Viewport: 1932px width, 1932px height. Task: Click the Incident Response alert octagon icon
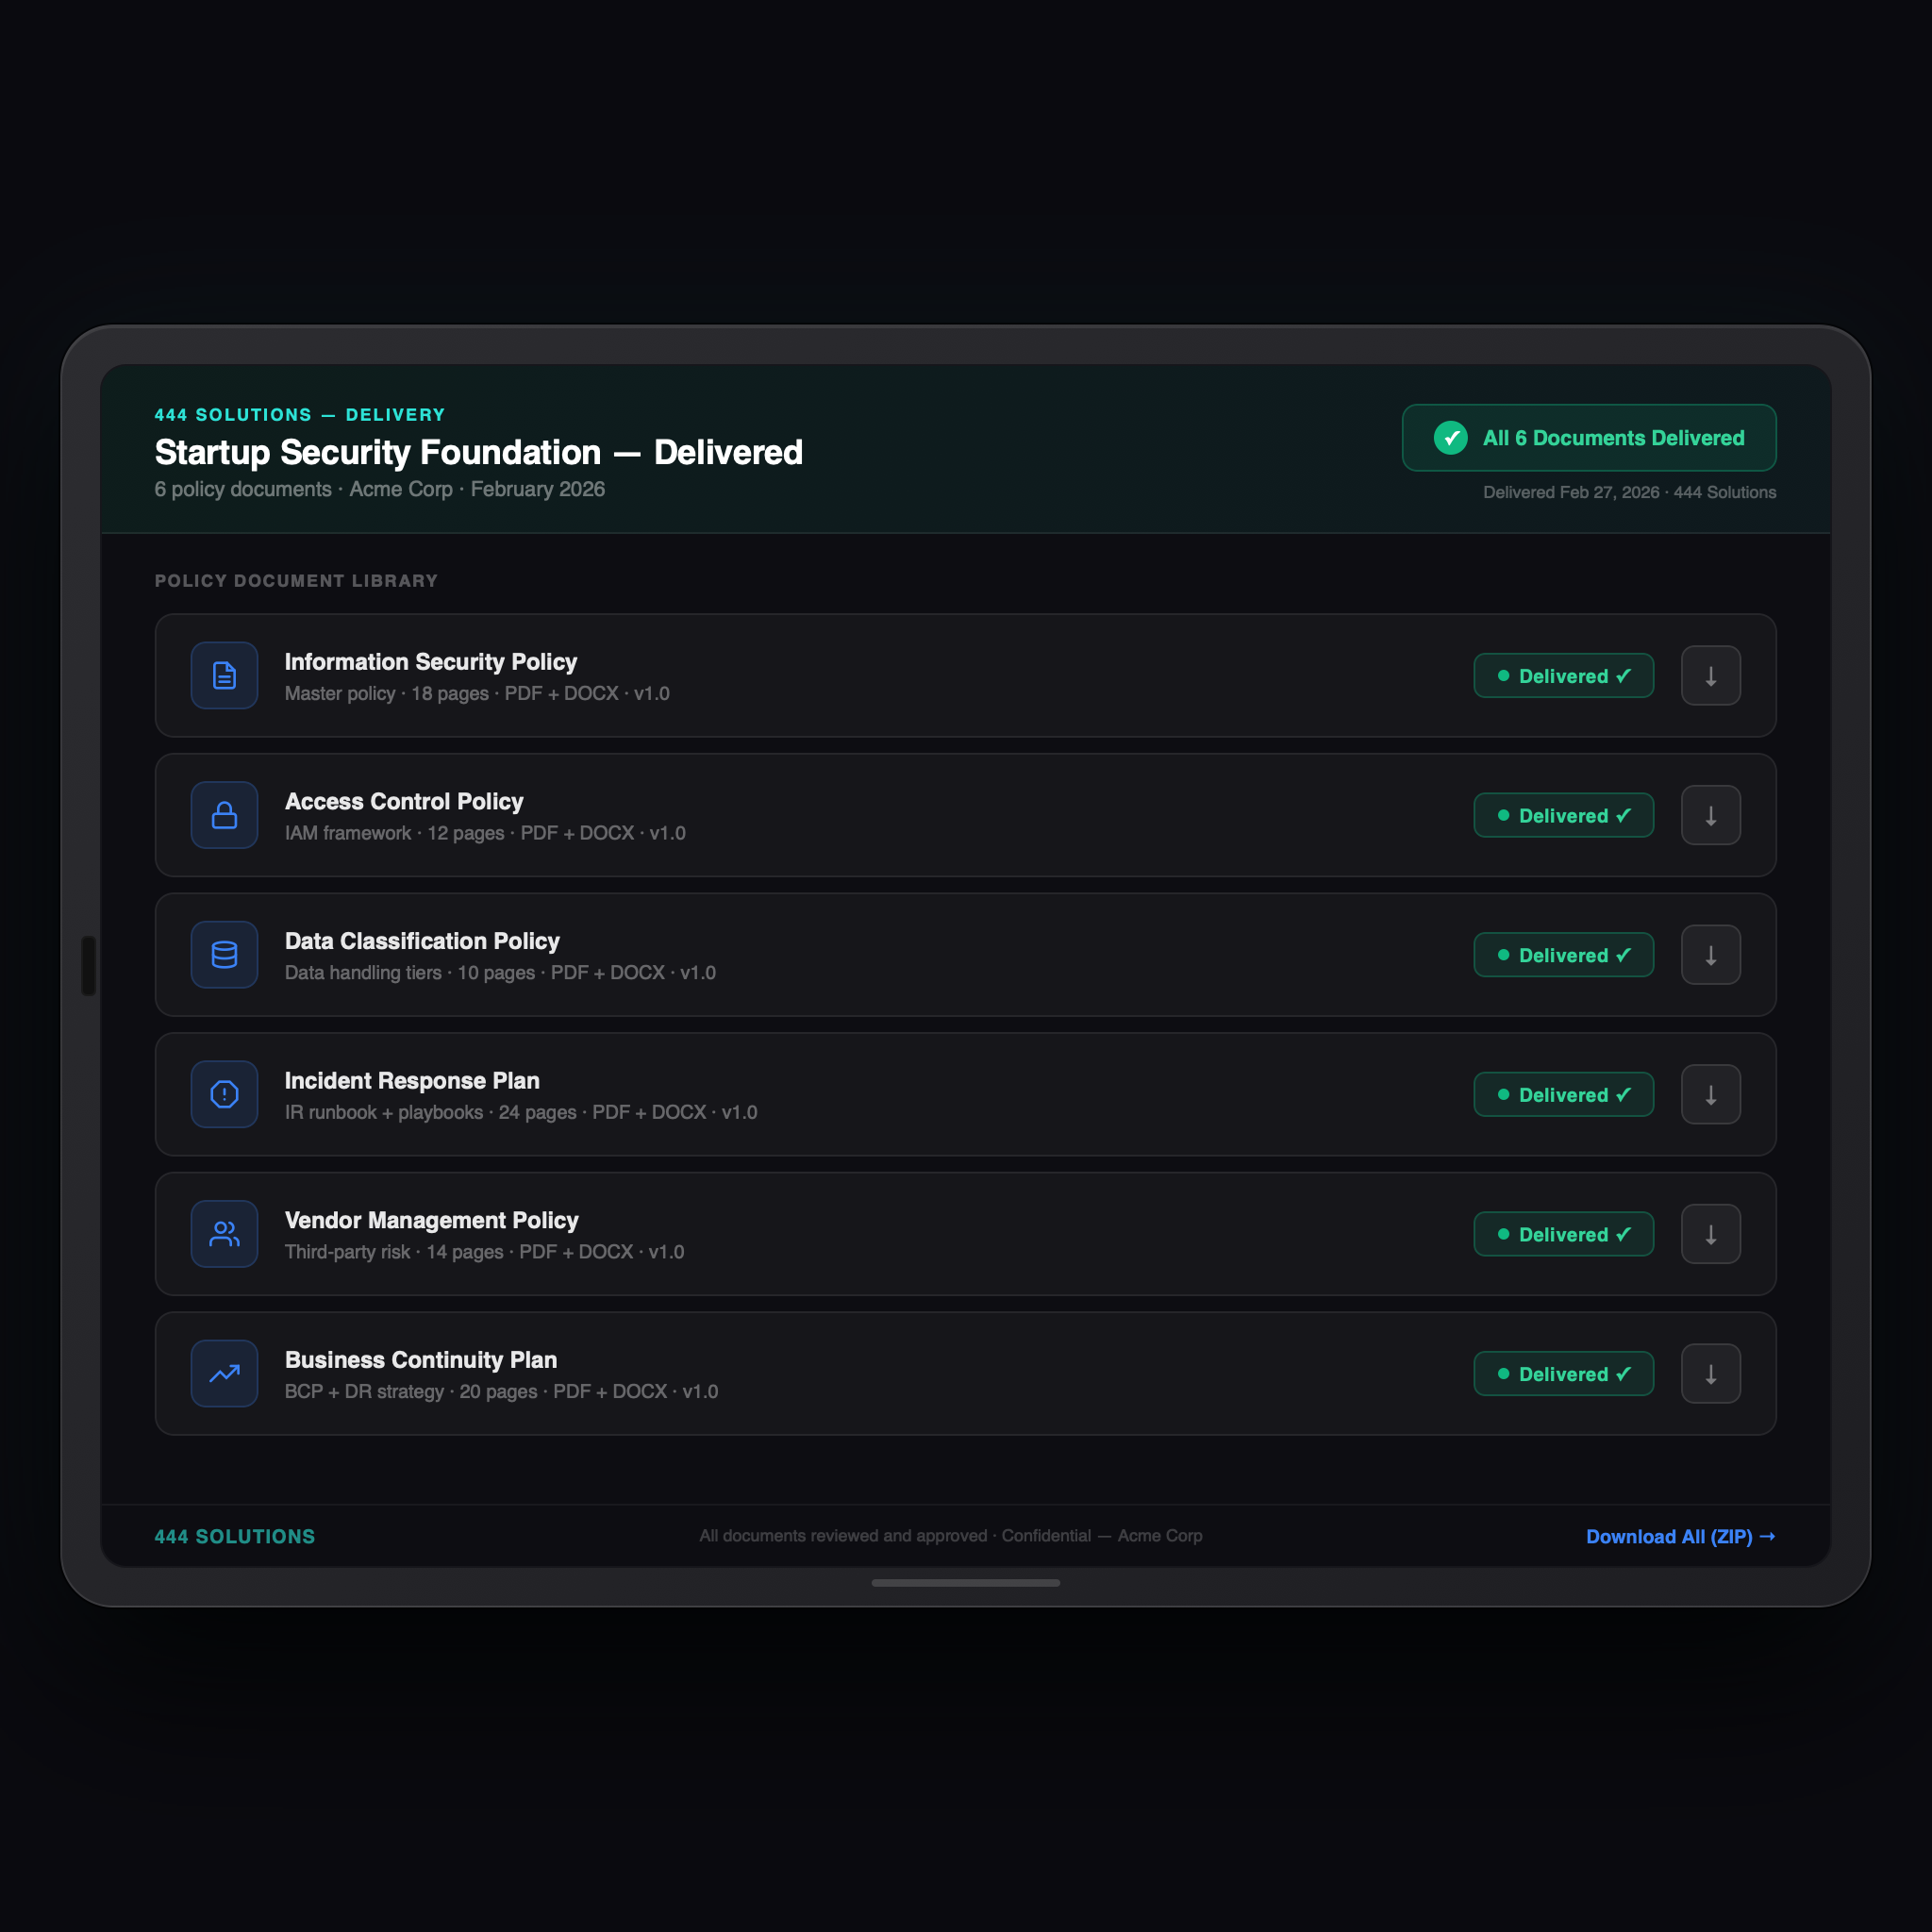tap(224, 1094)
